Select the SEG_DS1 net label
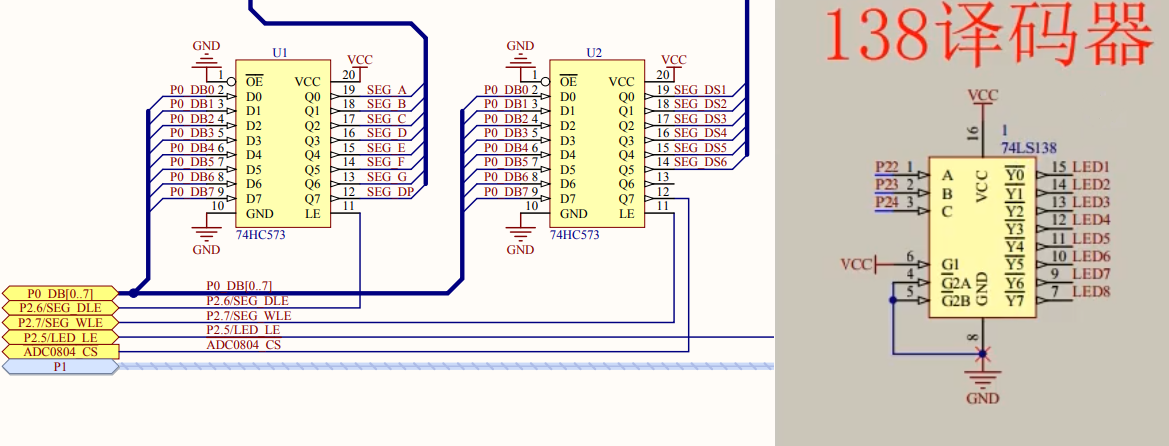The width and height of the screenshot is (1169, 446). 700,90
